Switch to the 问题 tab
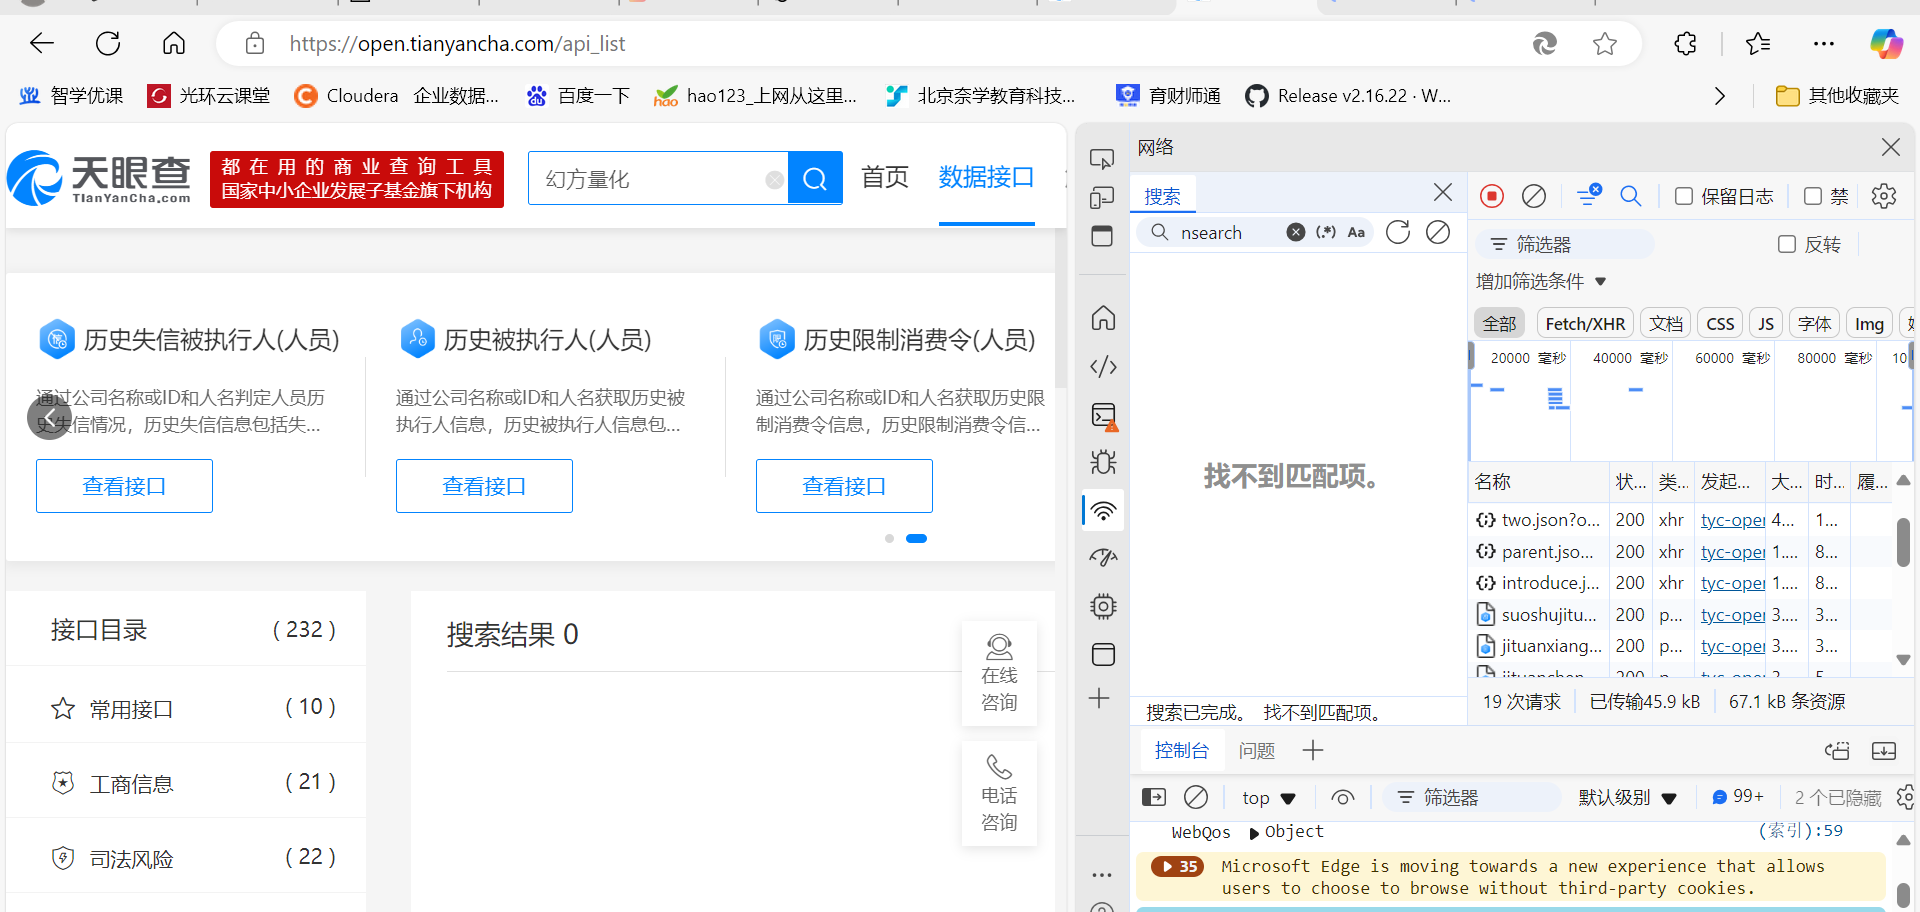The width and height of the screenshot is (1920, 912). [1256, 751]
